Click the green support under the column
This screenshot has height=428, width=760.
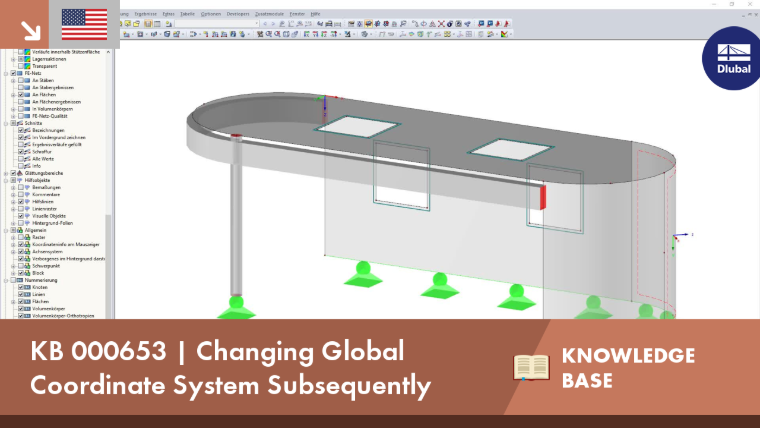[236, 308]
